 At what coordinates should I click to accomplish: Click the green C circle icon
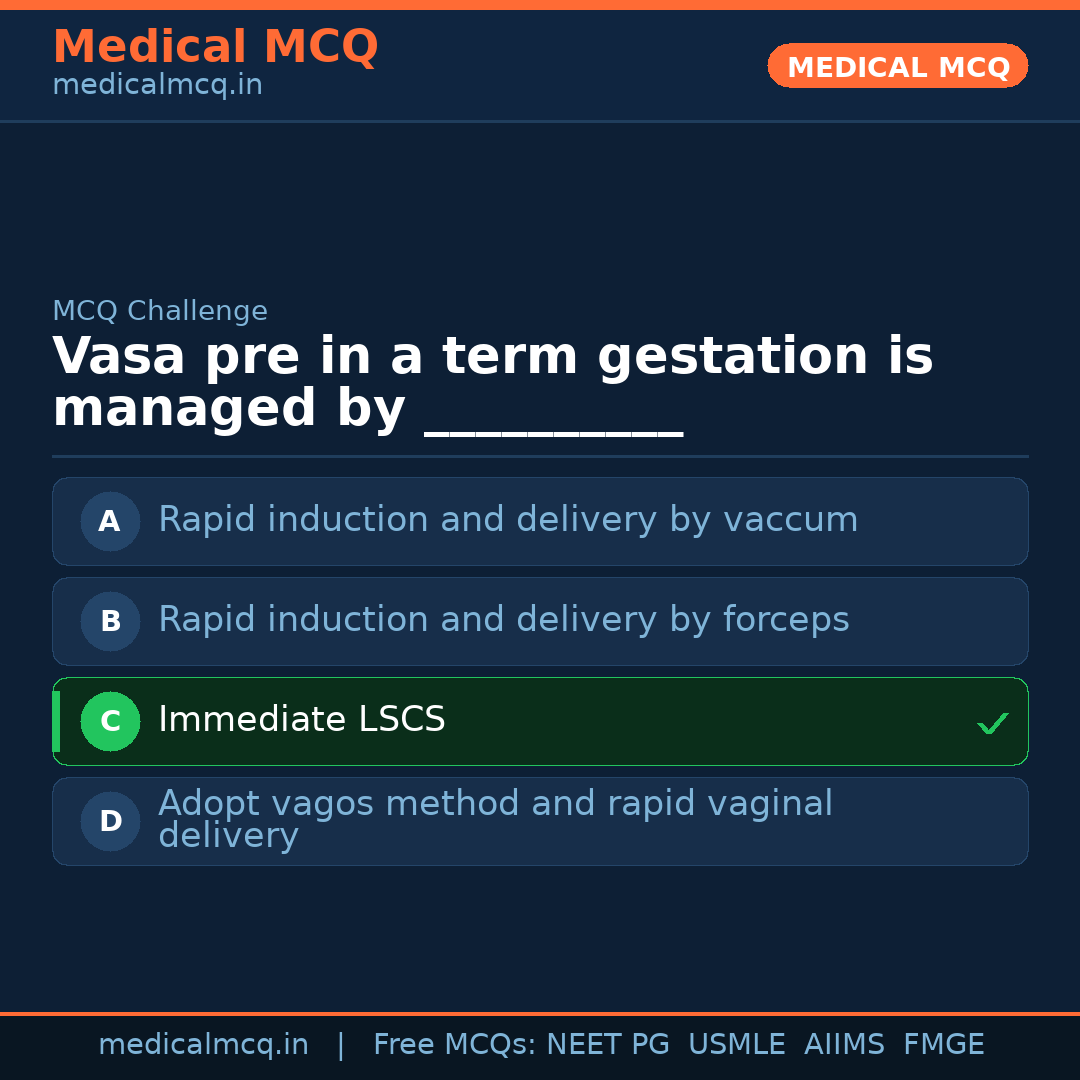tap(110, 721)
